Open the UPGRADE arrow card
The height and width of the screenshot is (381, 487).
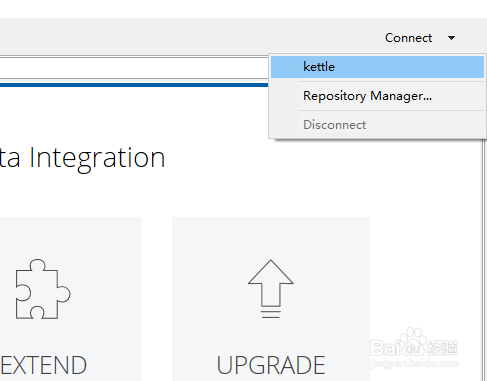(271, 299)
